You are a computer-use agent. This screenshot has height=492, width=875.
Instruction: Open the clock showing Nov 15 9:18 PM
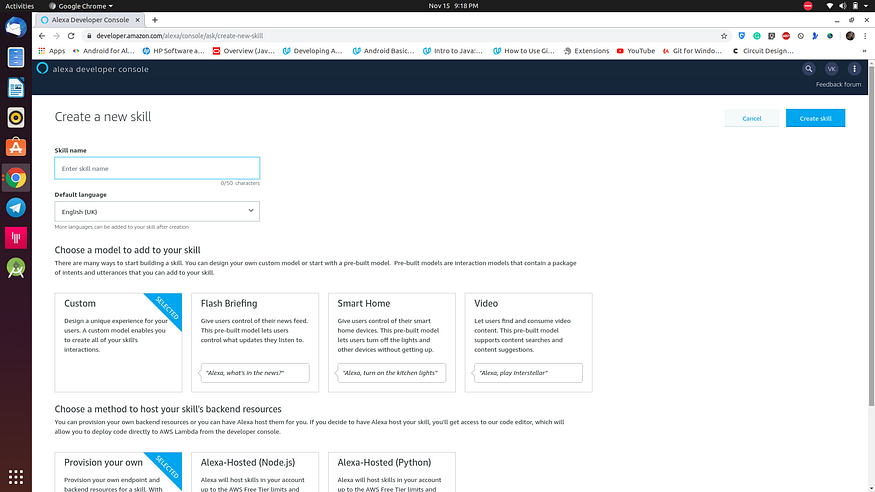pyautogui.click(x=453, y=6)
